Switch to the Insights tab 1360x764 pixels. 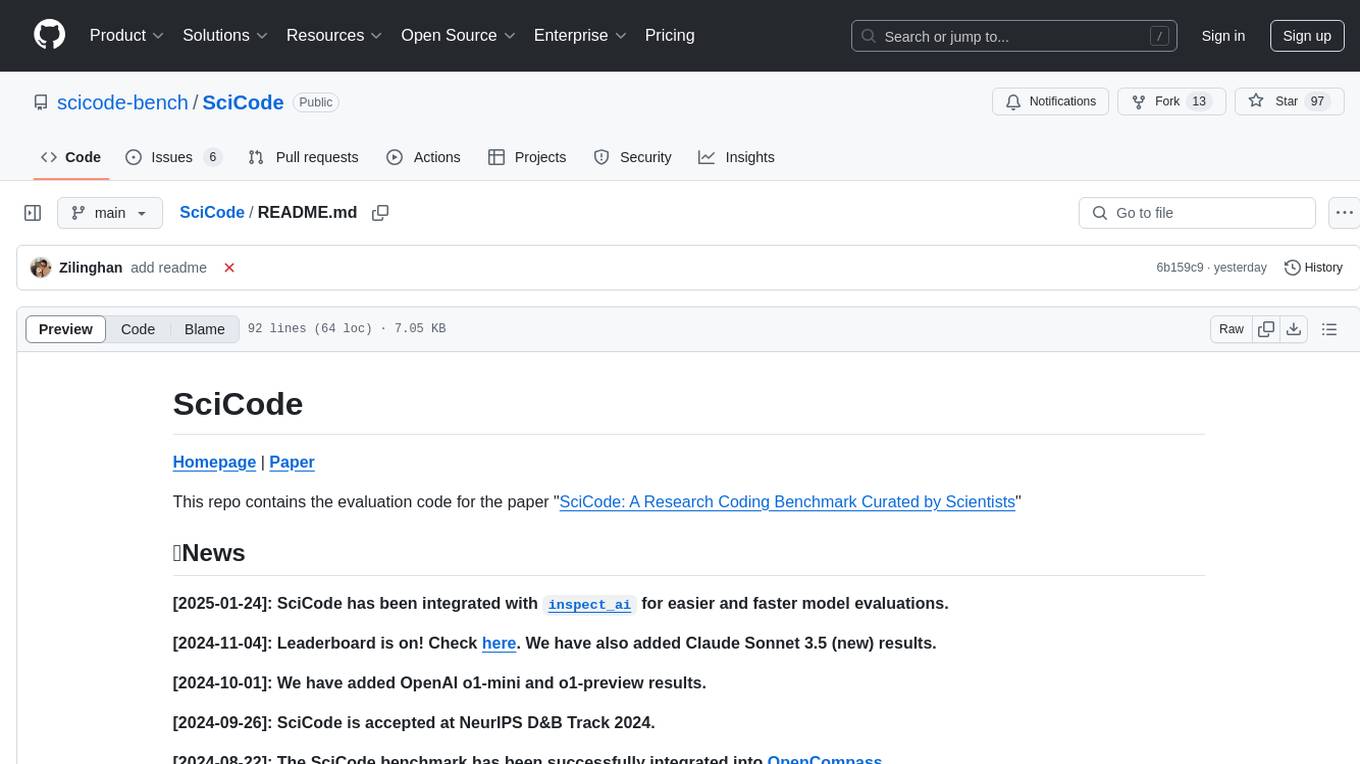736,157
